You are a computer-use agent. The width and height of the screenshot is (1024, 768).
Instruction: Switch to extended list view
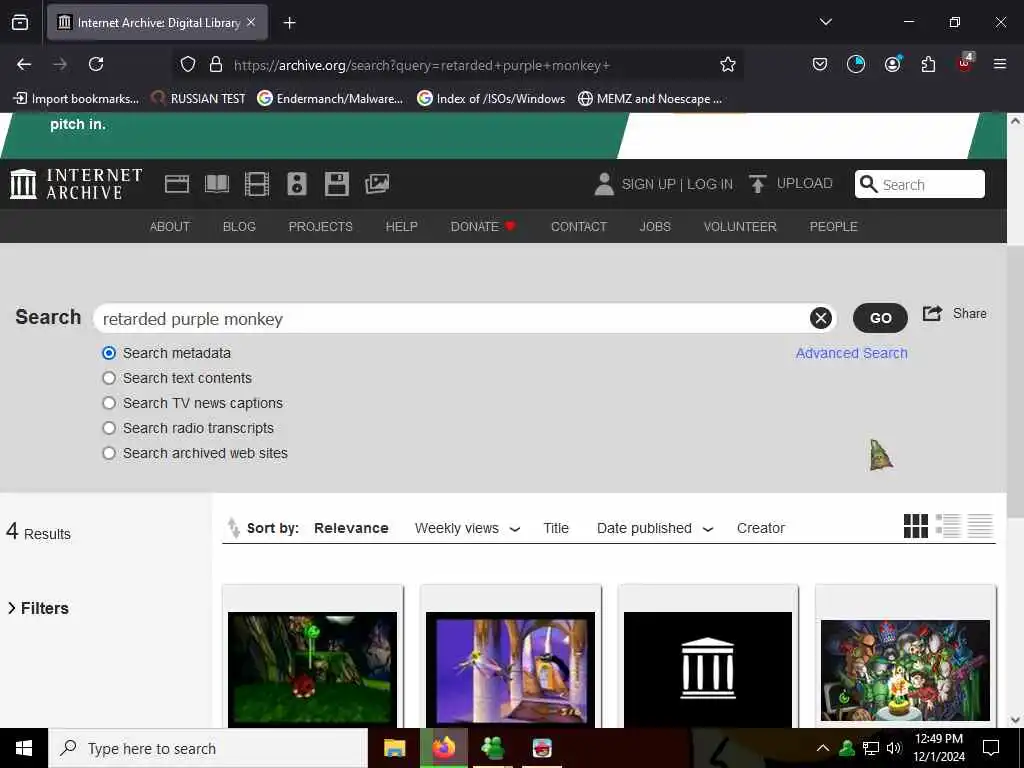point(948,526)
